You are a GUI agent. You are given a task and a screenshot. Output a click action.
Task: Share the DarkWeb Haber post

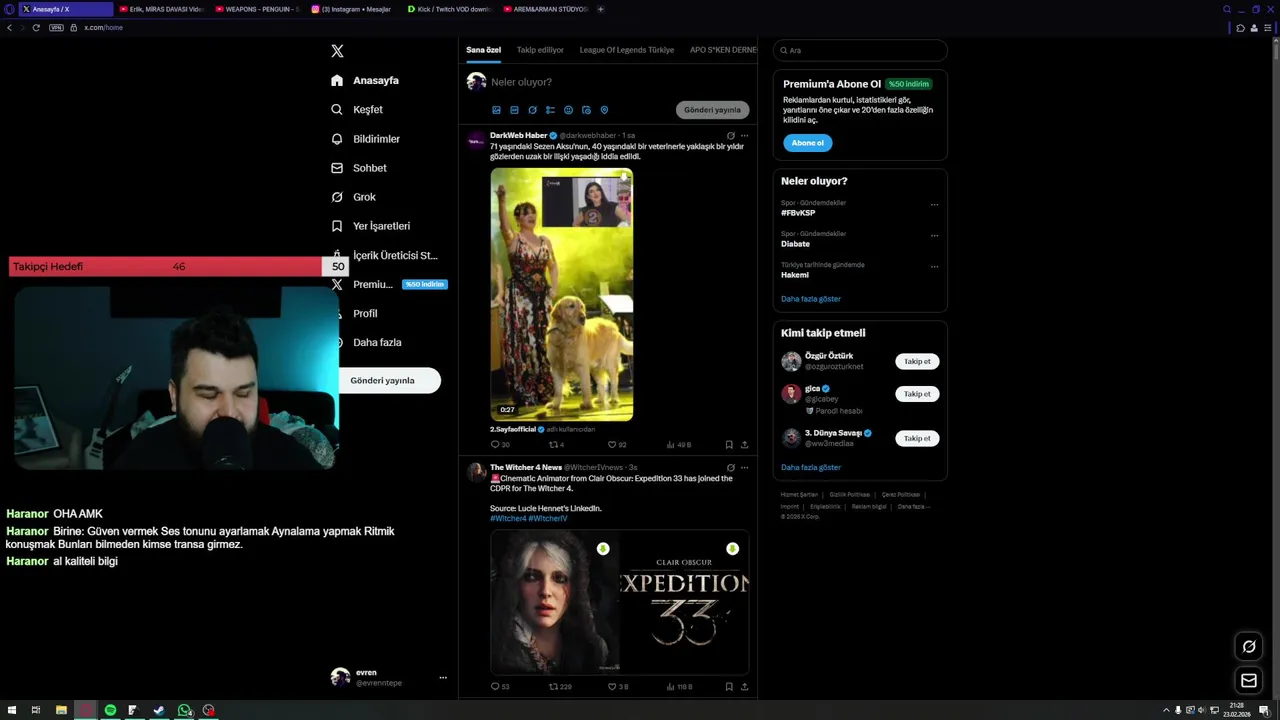[x=744, y=444]
